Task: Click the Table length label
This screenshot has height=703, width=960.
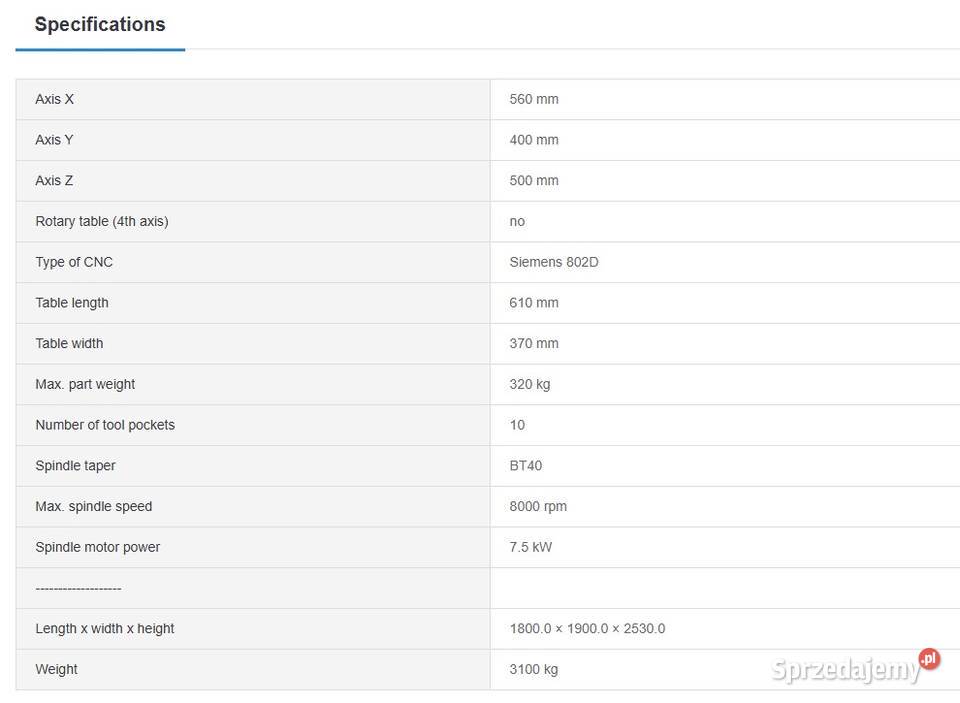Action: point(72,303)
